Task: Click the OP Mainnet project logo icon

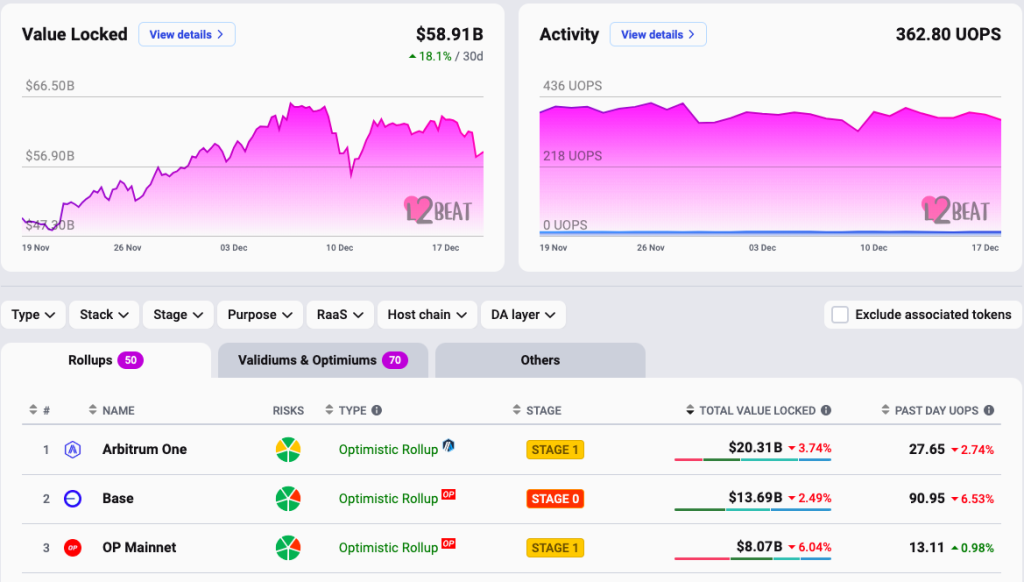Action: click(72, 547)
